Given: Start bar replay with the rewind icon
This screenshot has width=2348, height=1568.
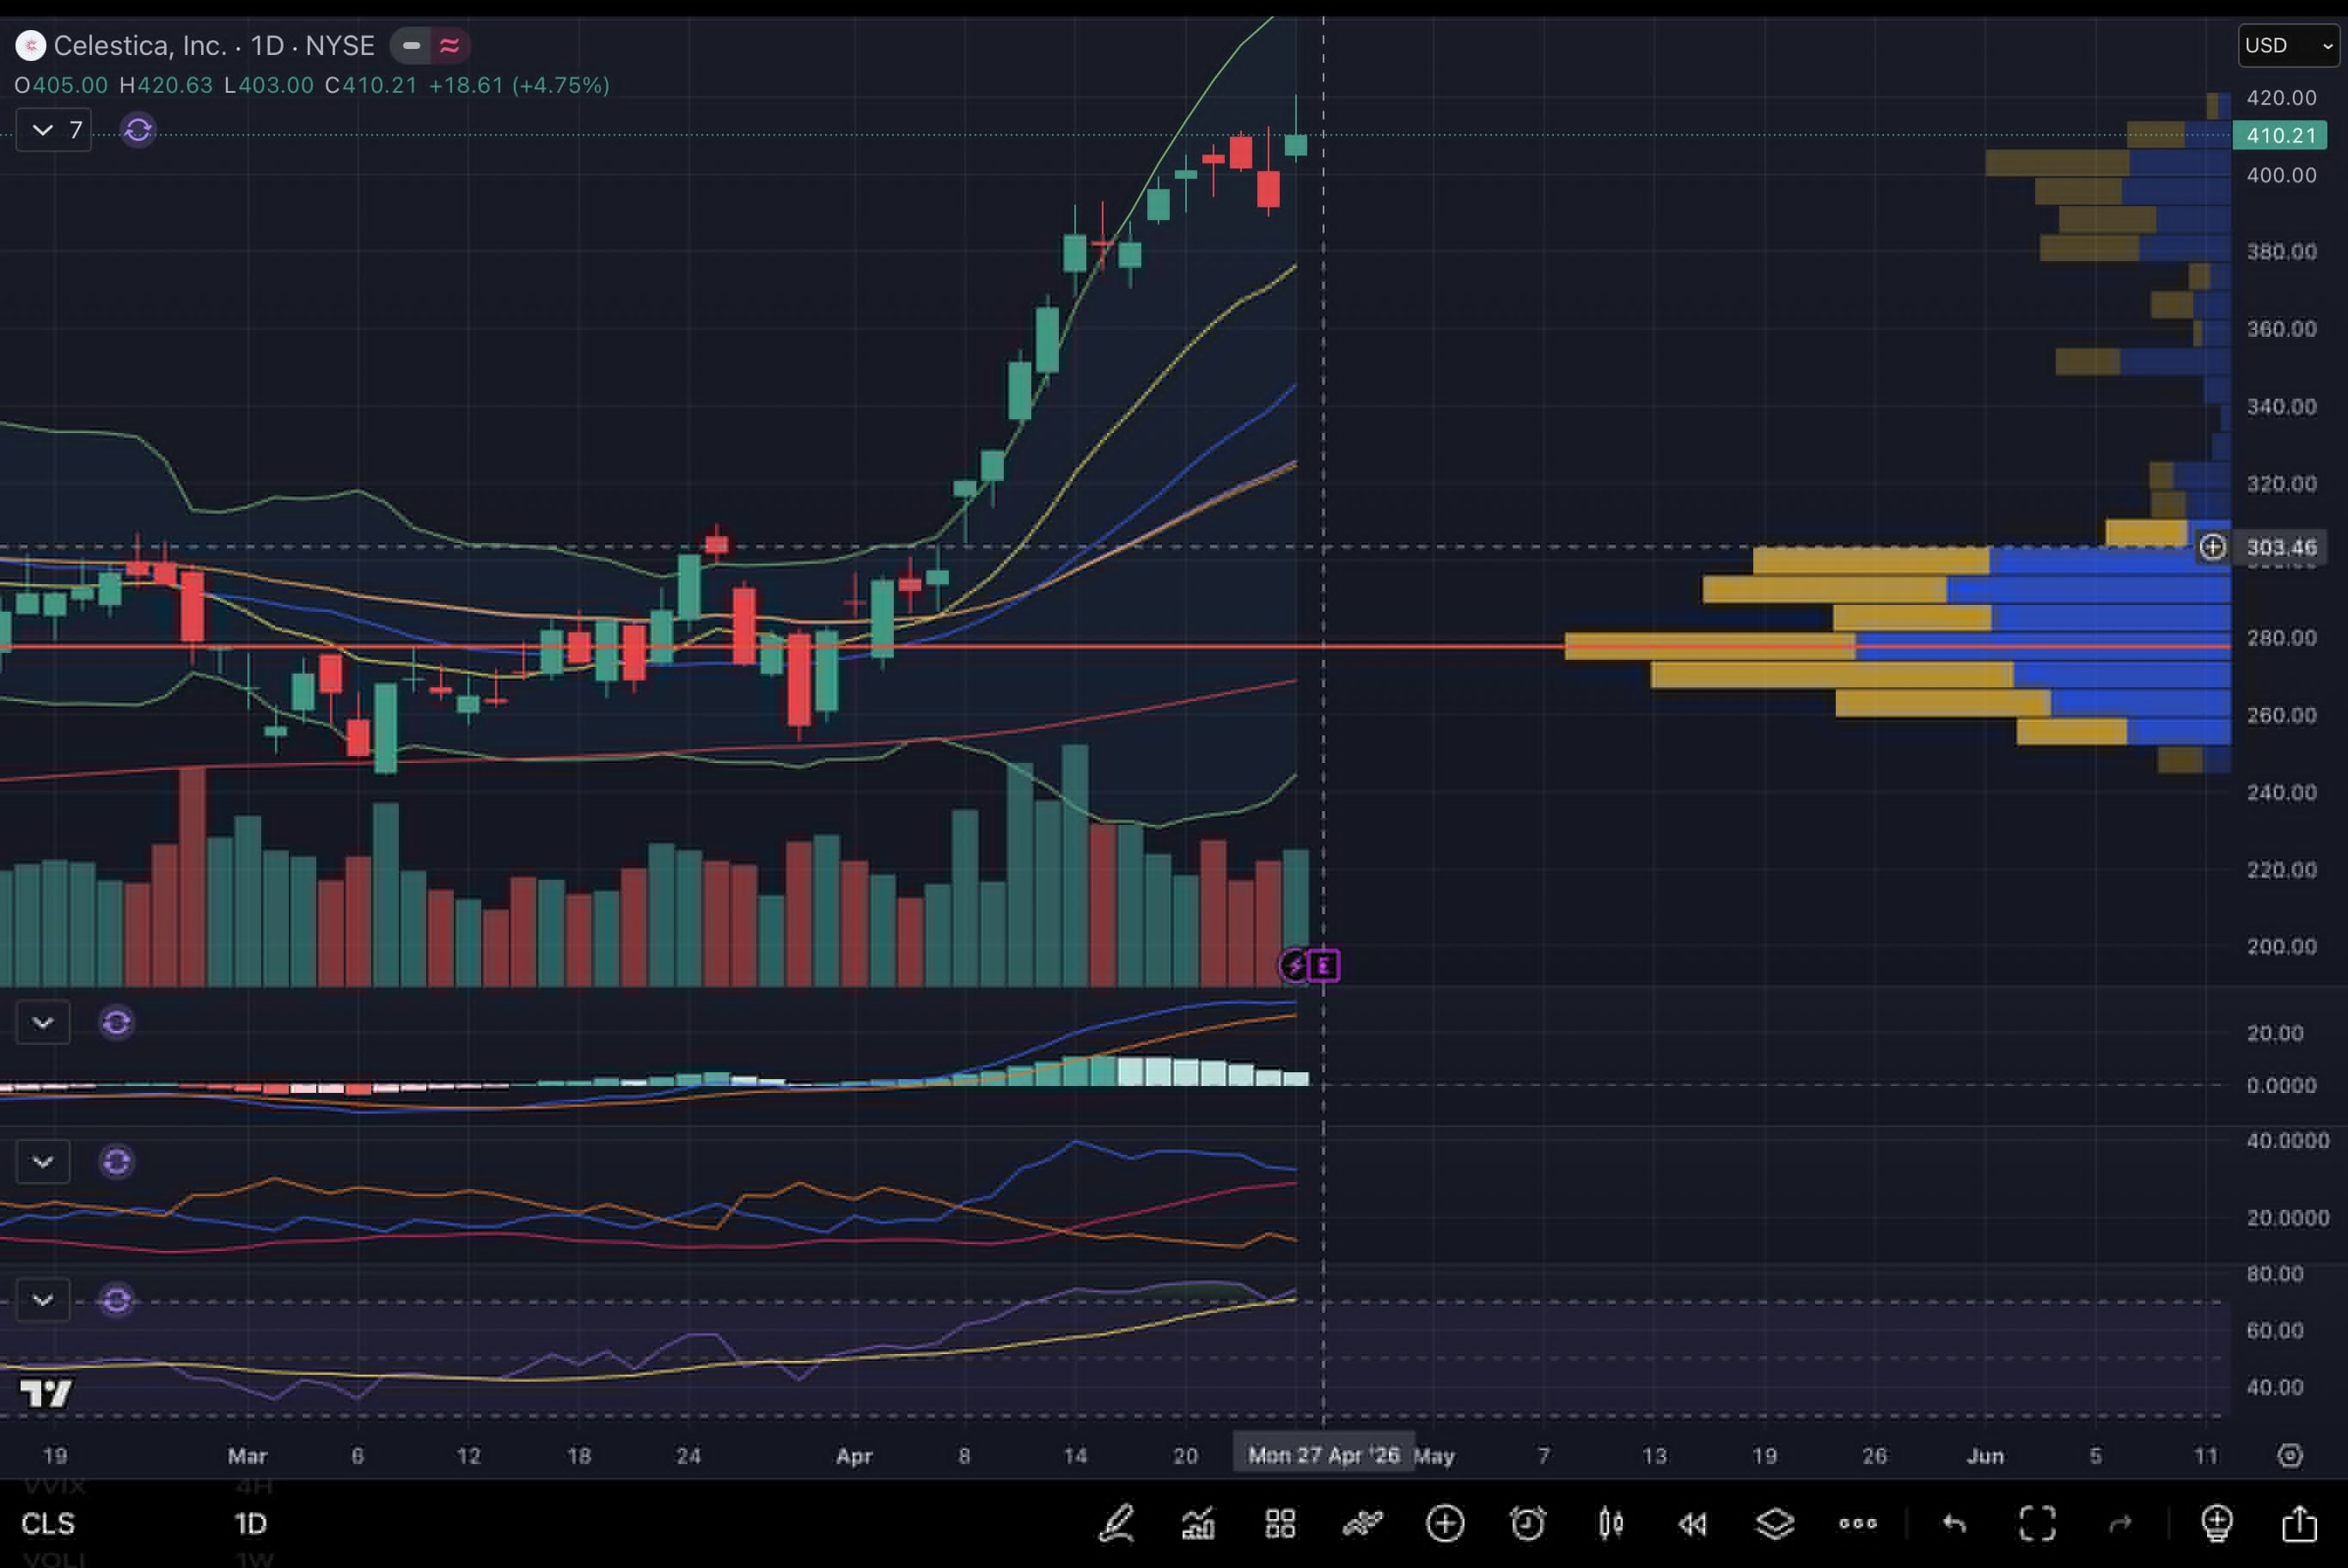Looking at the screenshot, I should point(1692,1524).
